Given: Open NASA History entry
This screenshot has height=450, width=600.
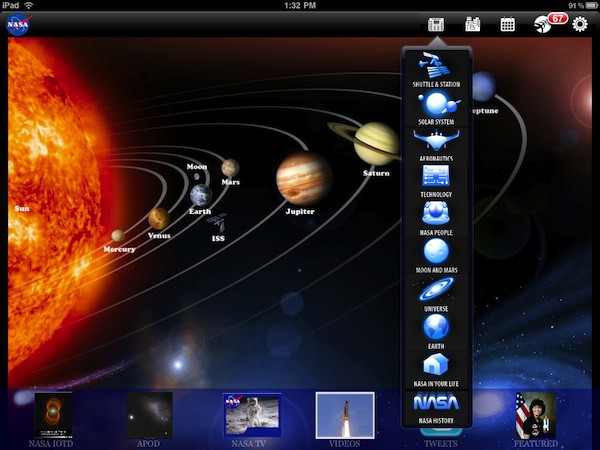Looking at the screenshot, I should [436, 408].
